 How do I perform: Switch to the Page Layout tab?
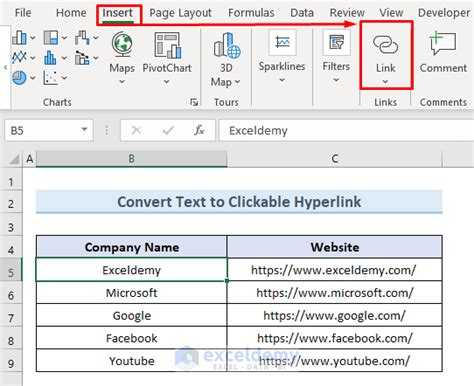[180, 13]
